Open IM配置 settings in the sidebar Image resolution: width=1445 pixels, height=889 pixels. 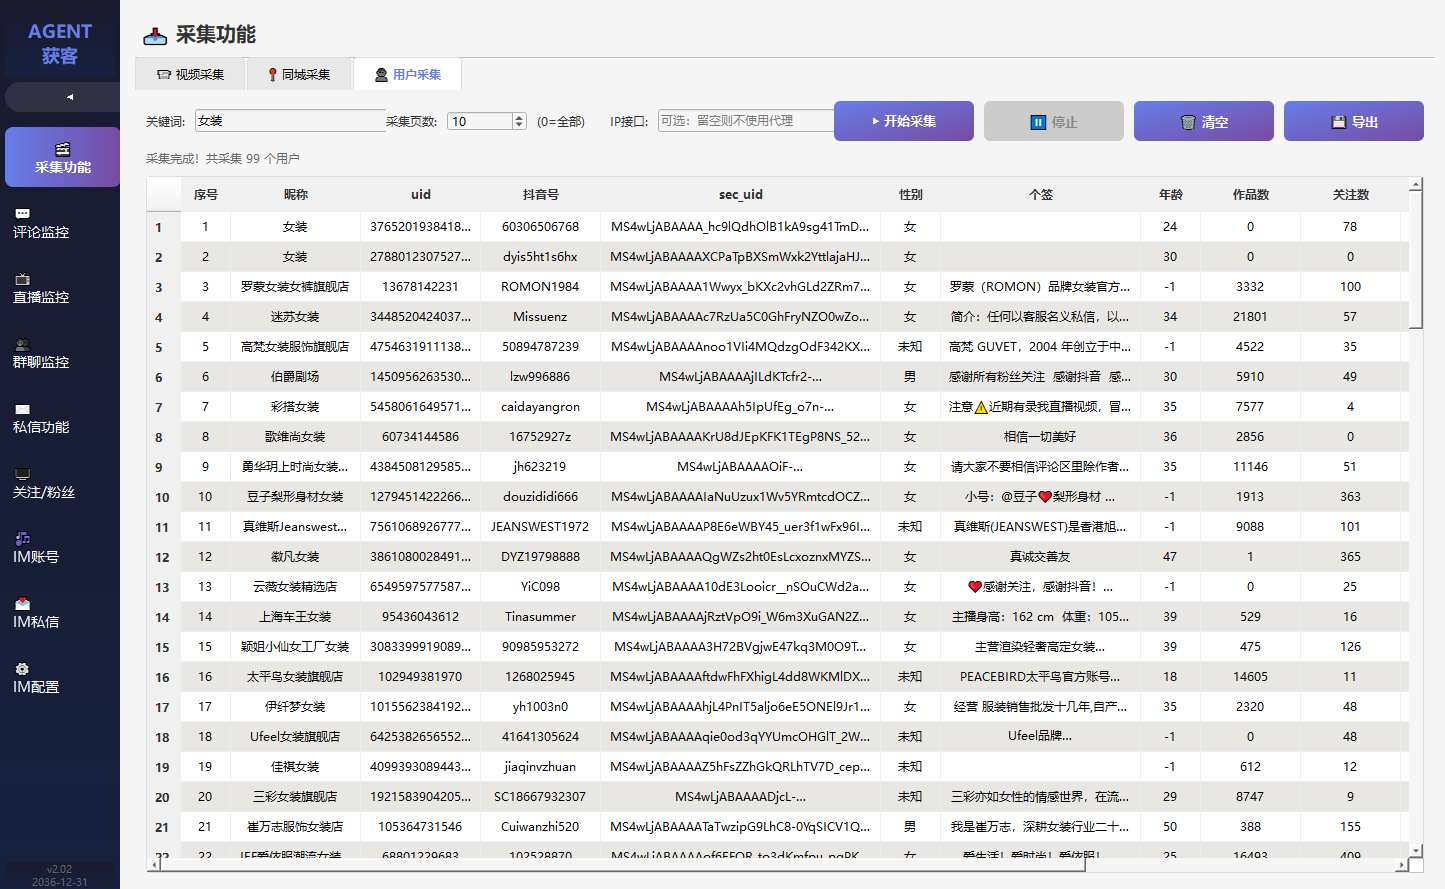[60, 678]
